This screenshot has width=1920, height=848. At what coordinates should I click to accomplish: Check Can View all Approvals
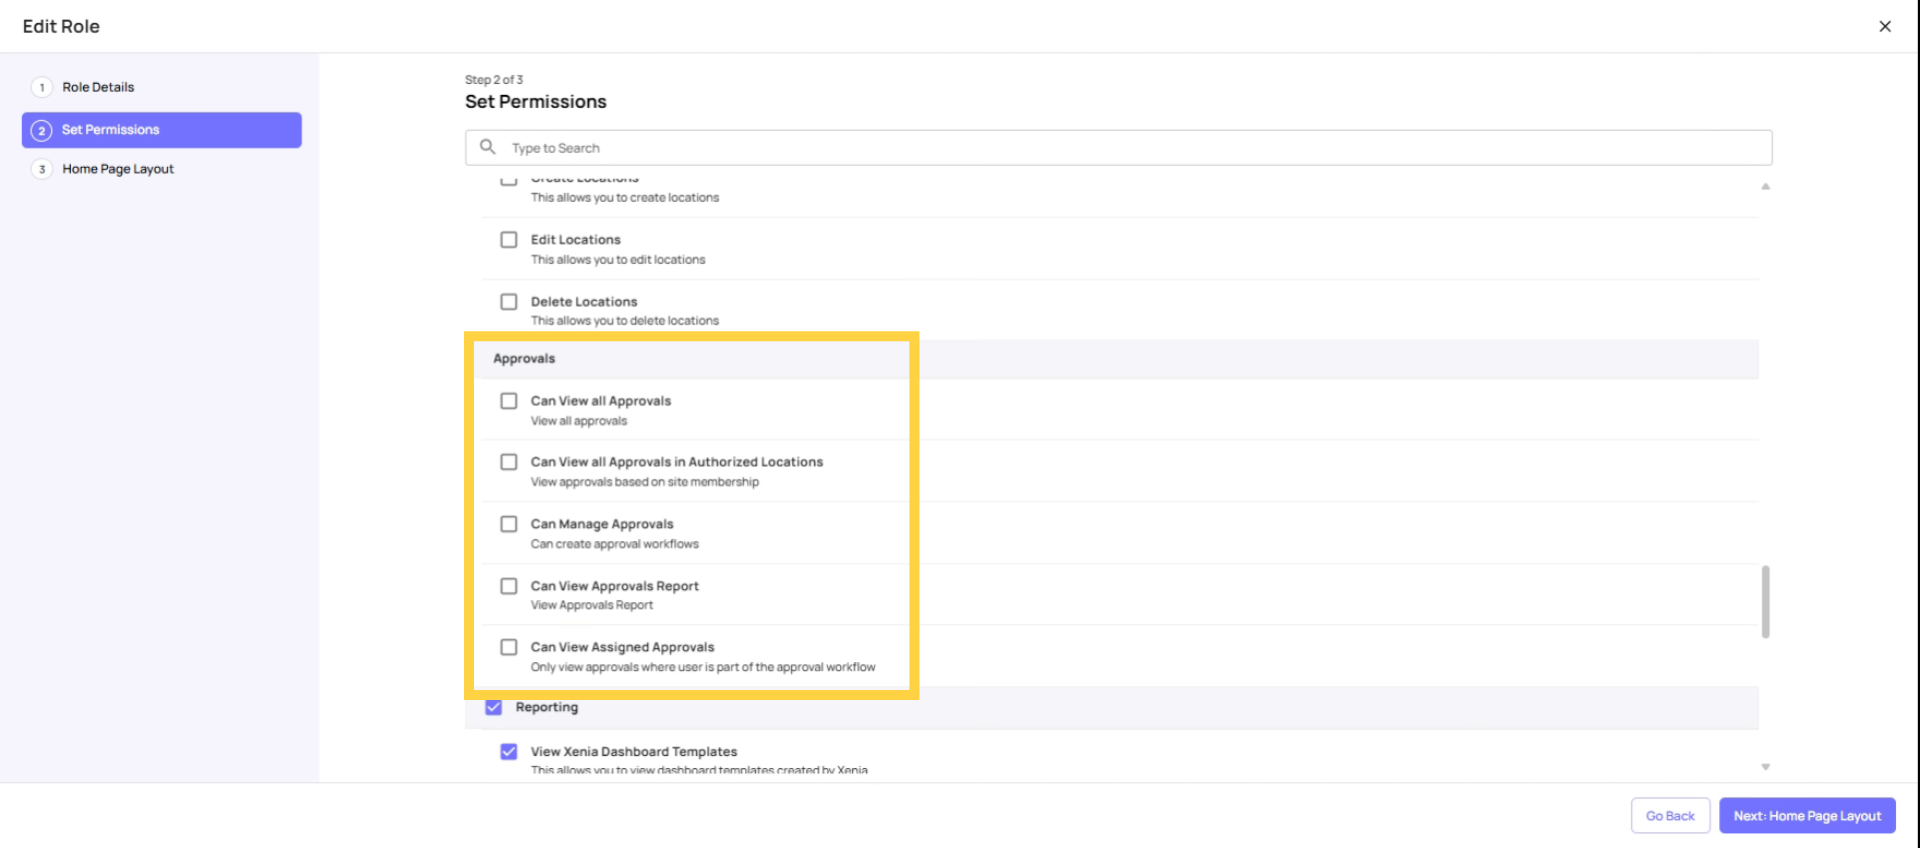tap(509, 401)
